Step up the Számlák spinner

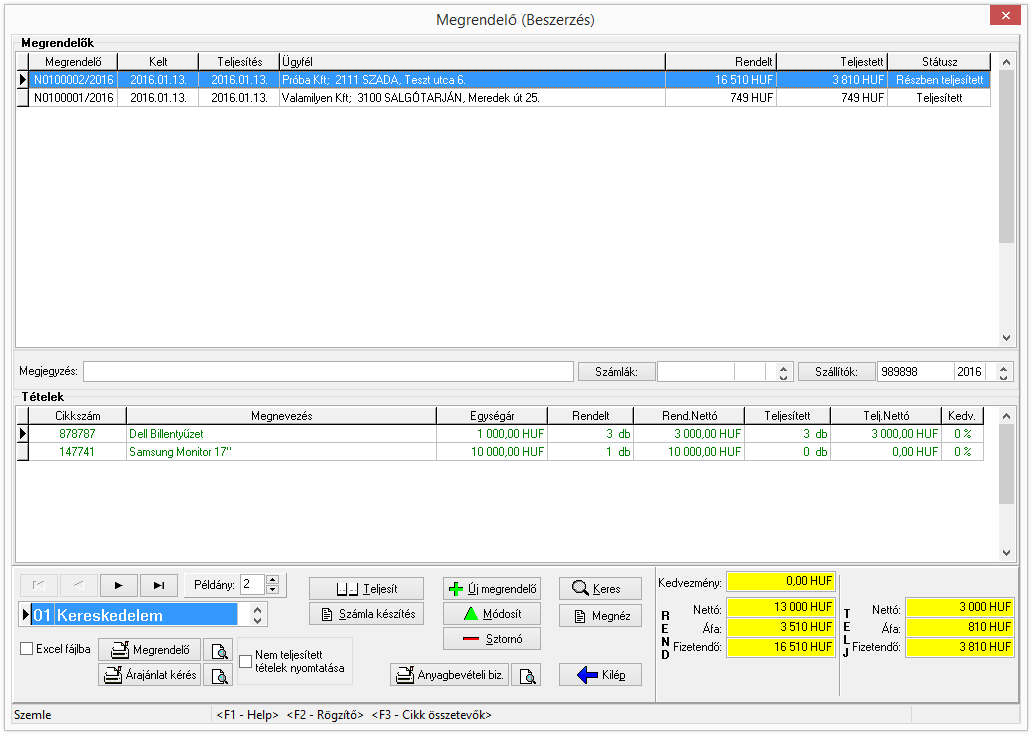coord(784,367)
